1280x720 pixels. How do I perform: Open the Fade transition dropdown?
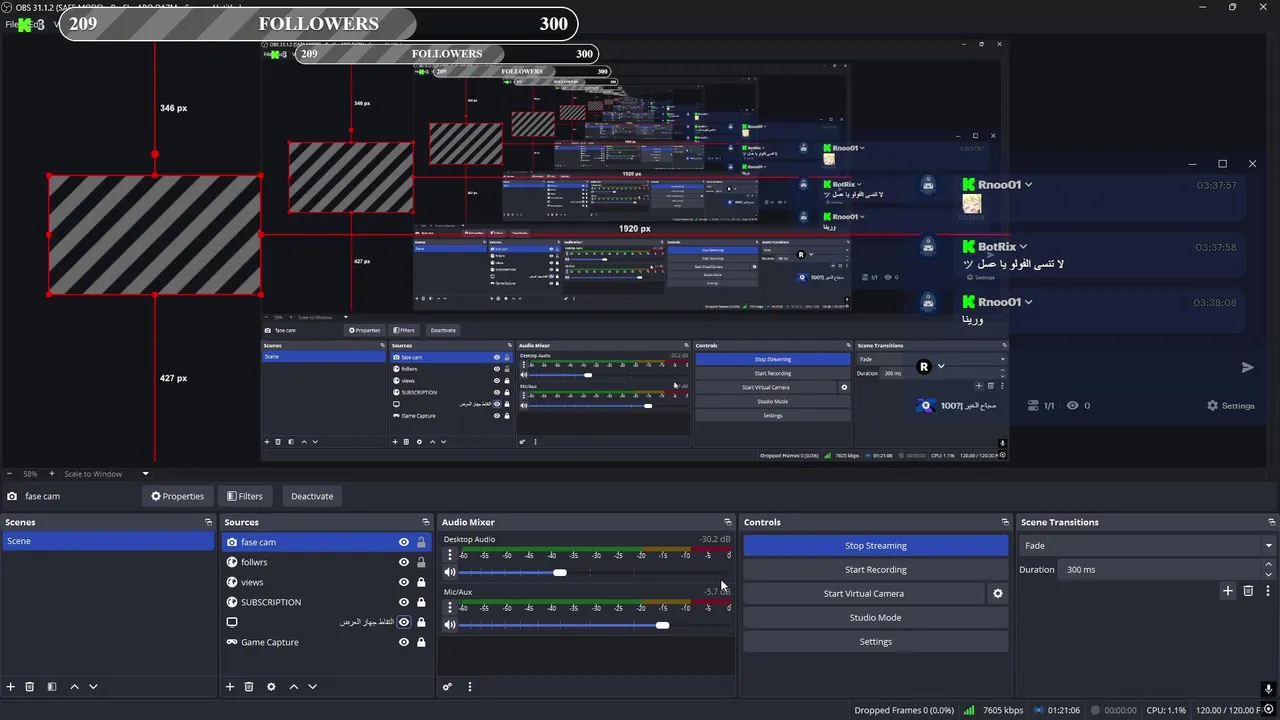tap(1148, 546)
